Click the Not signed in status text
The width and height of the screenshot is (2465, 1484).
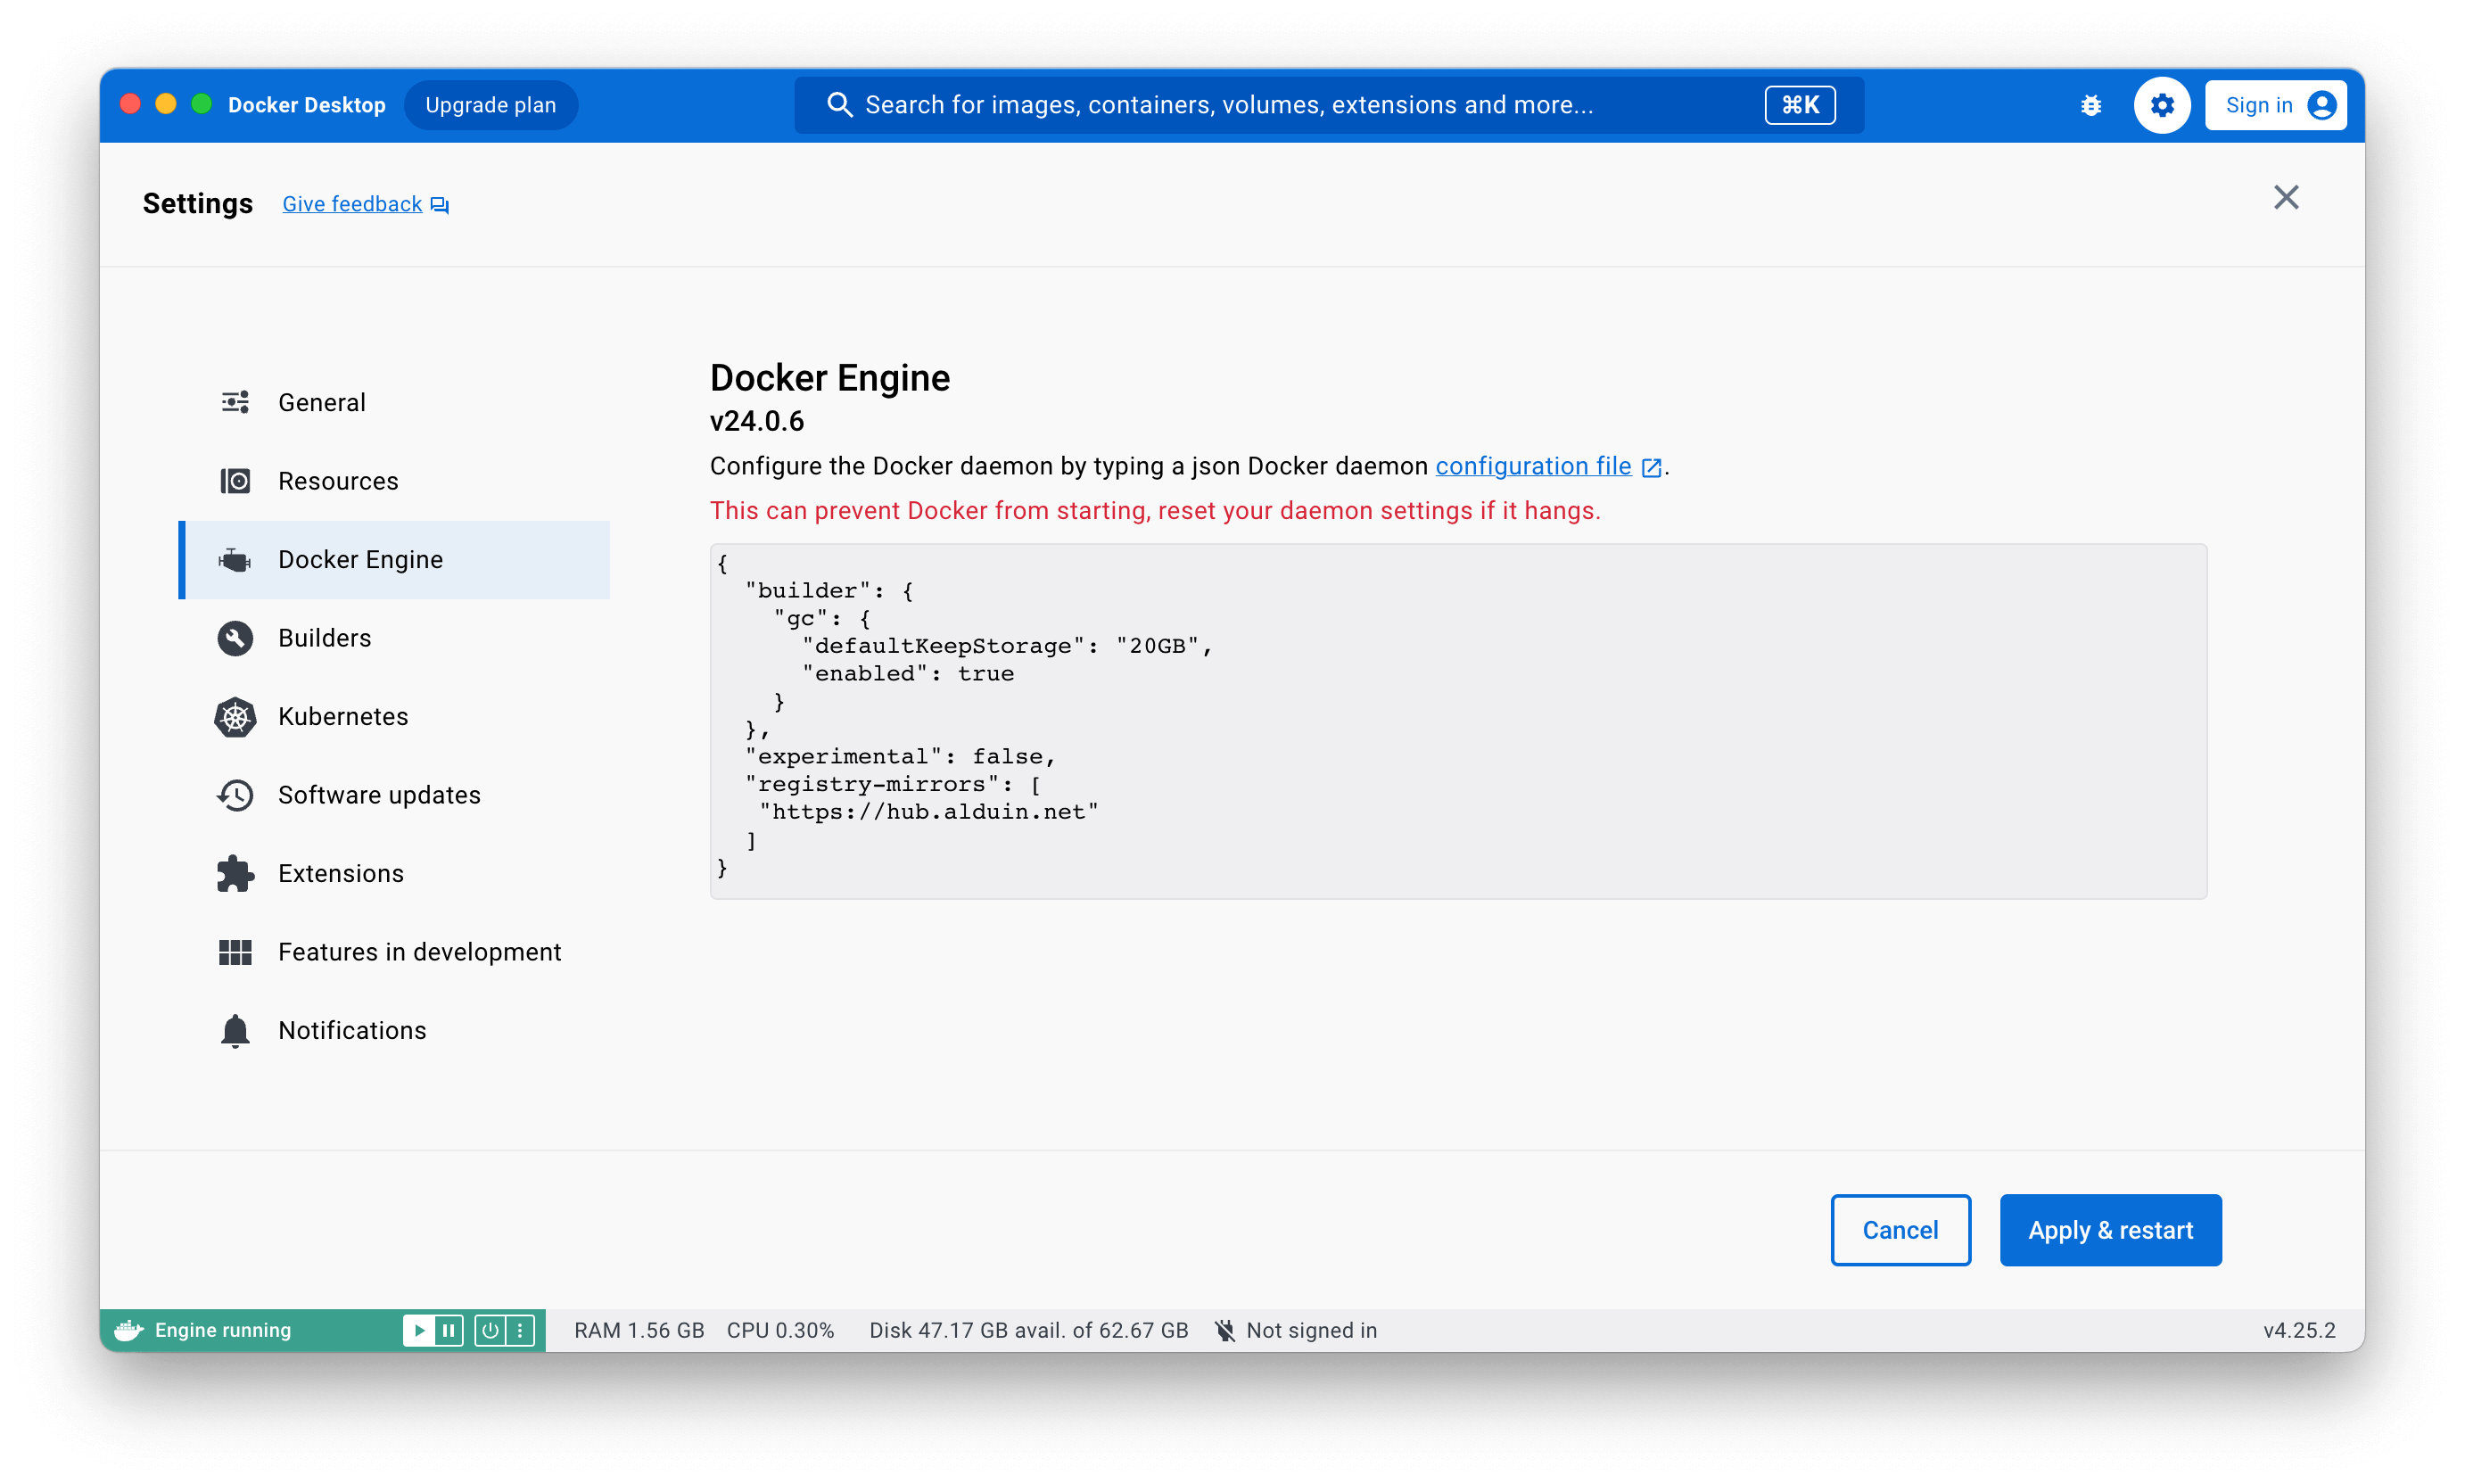[1312, 1330]
